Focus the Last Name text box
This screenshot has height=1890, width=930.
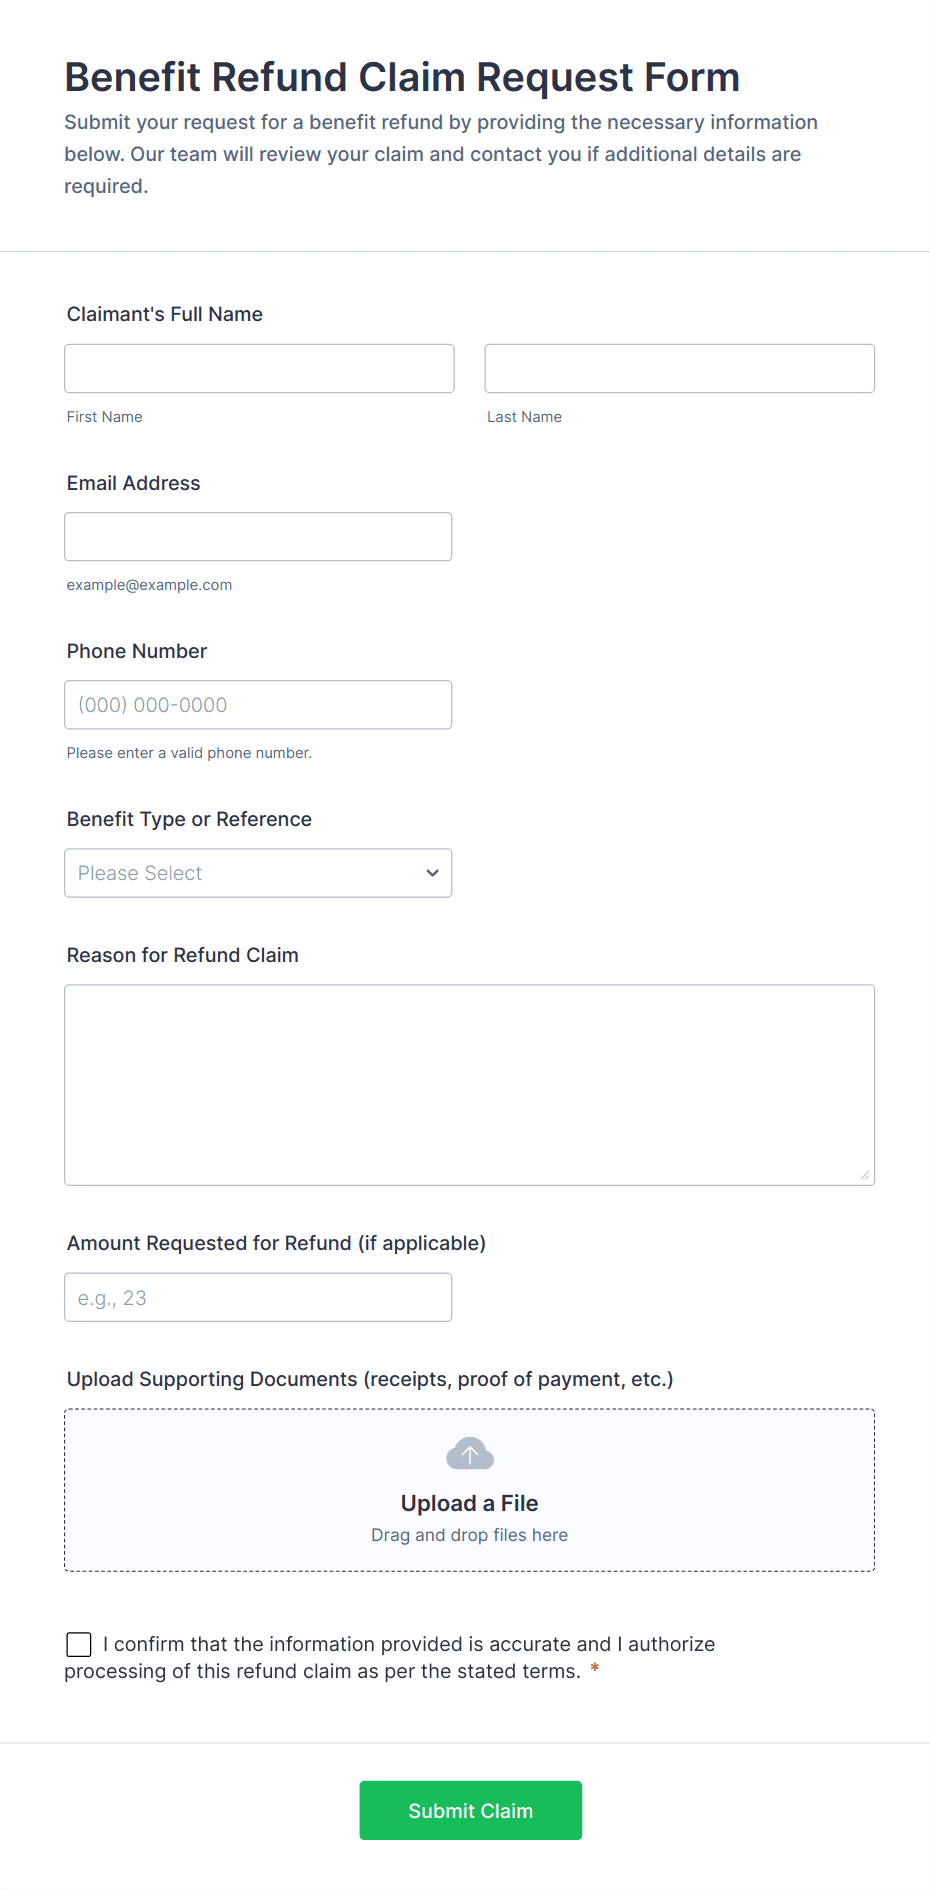click(679, 369)
